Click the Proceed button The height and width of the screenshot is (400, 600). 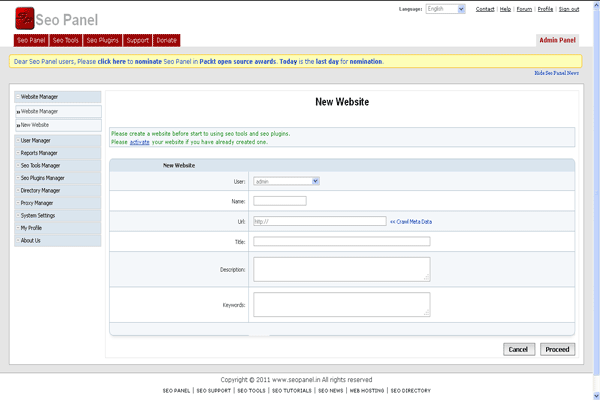tap(557, 349)
